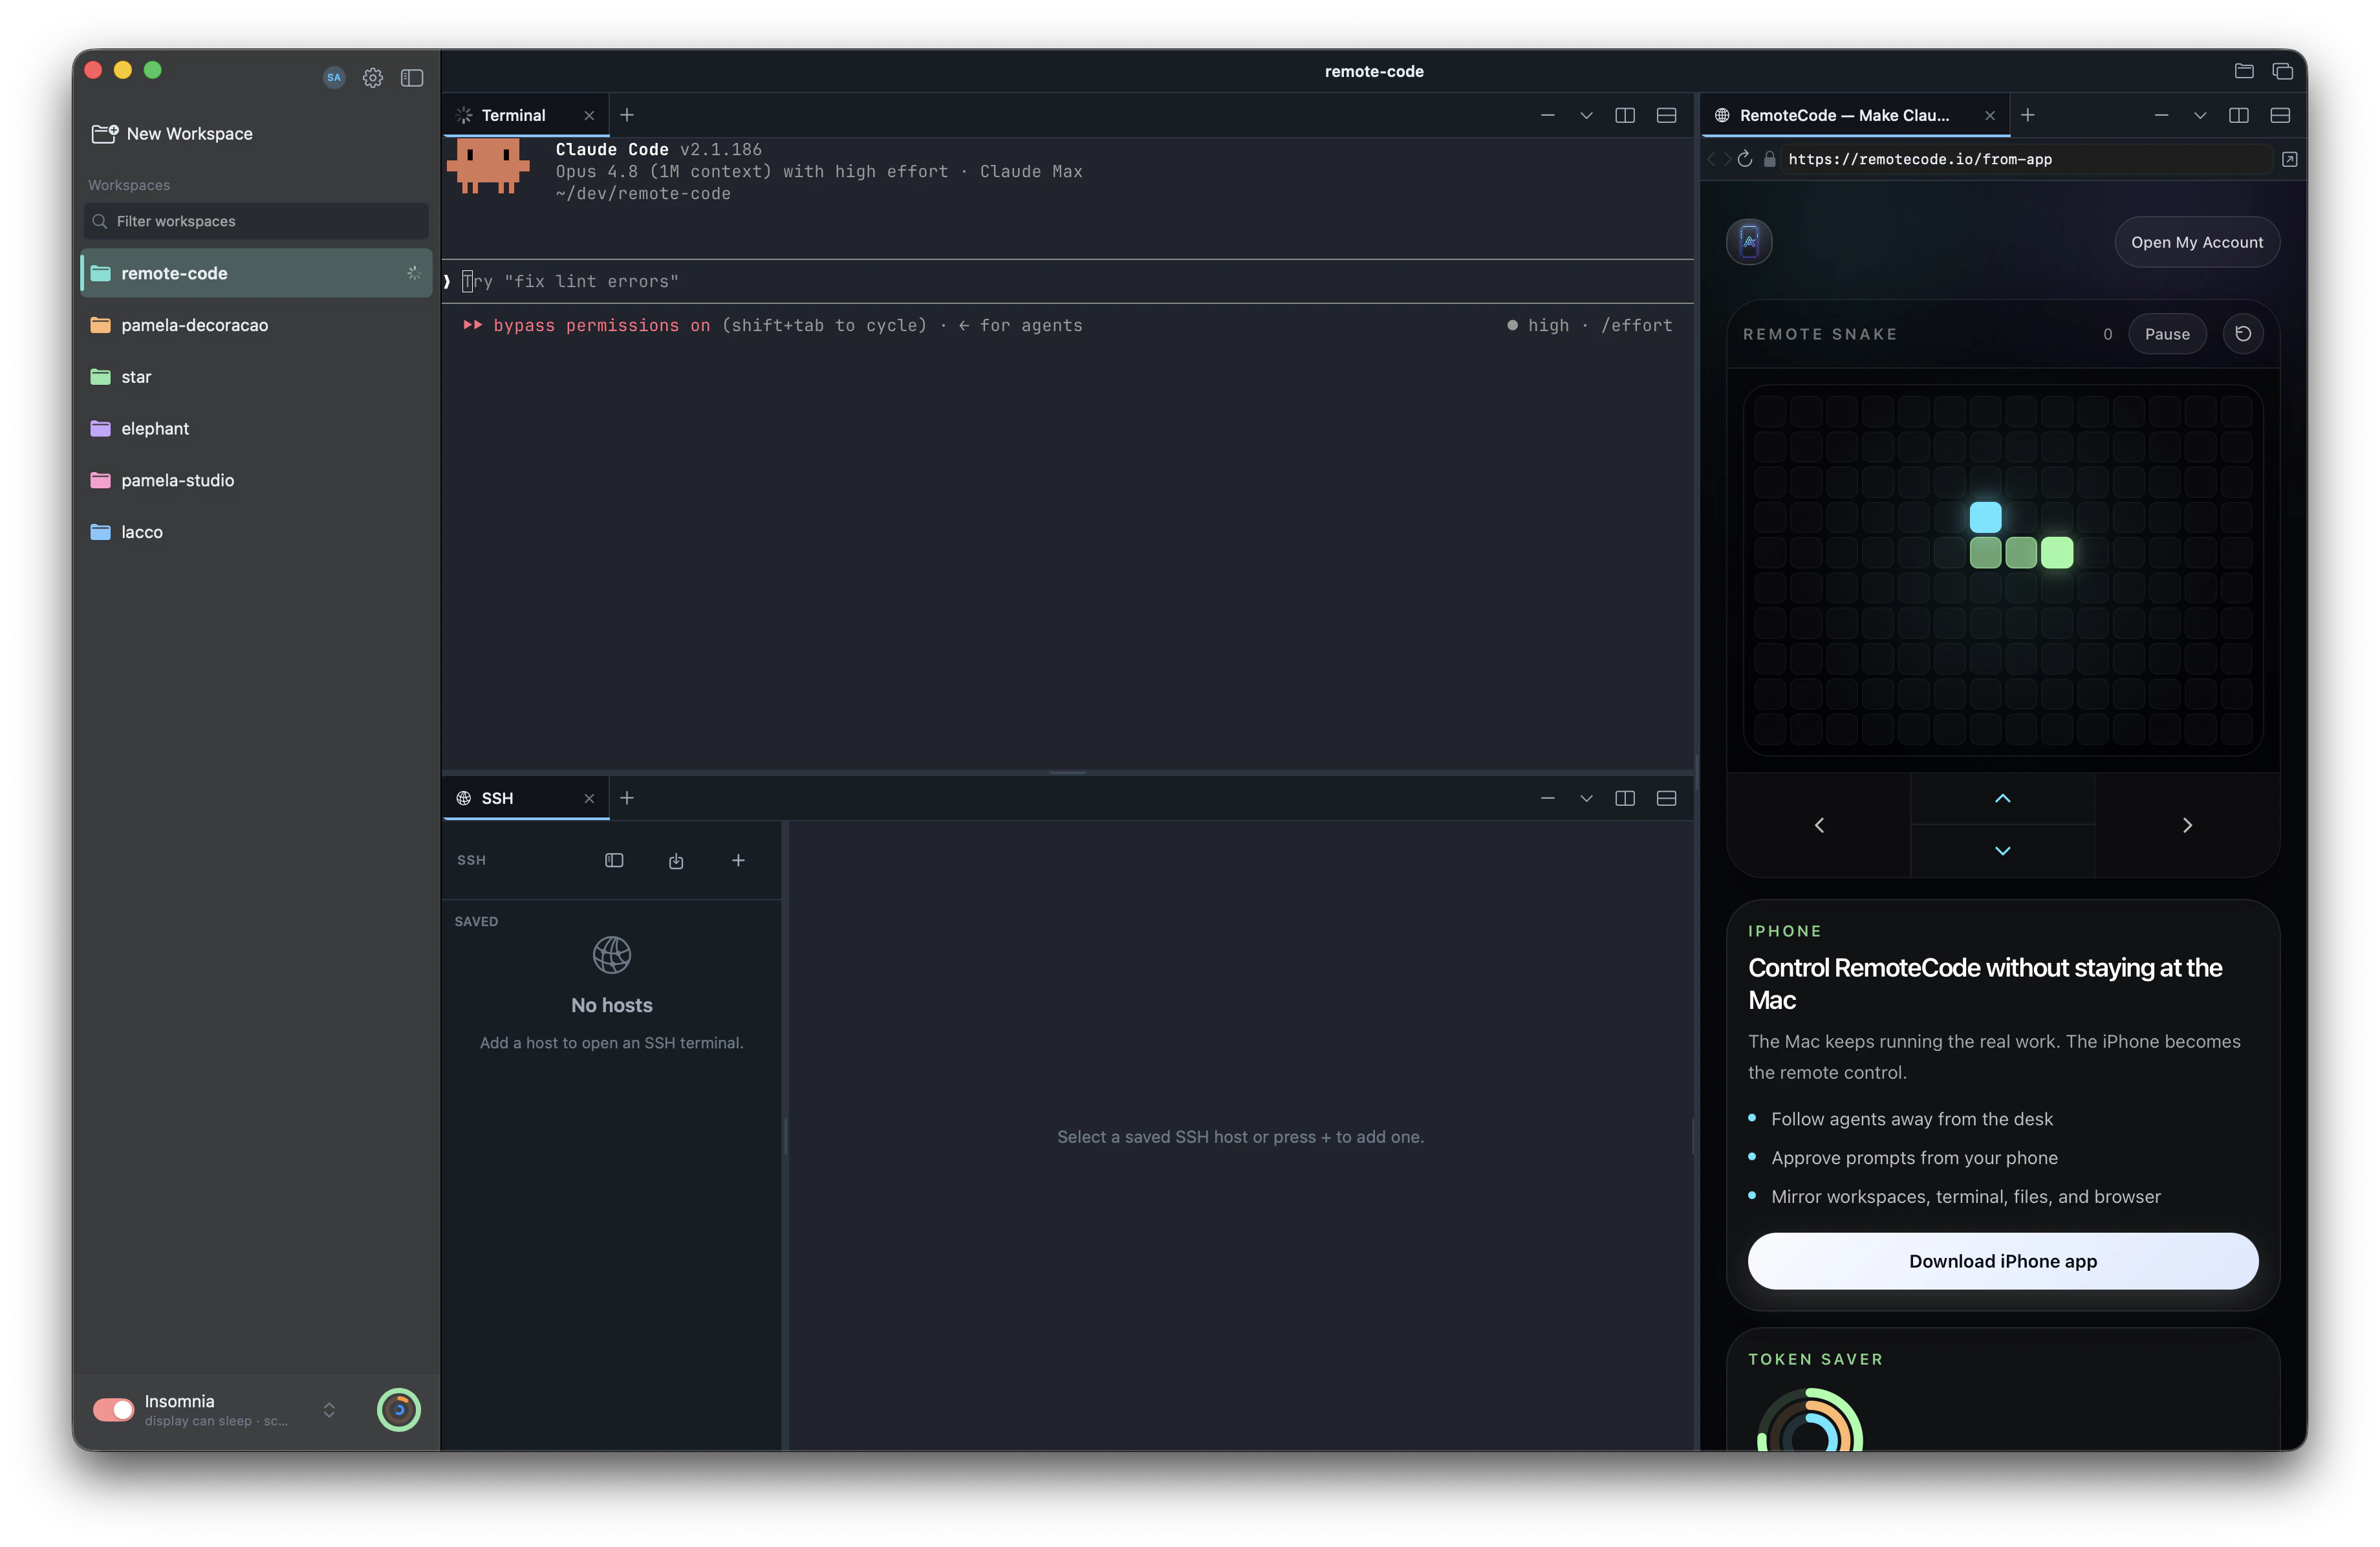Split the Terminal pane horizontally

tap(1666, 115)
